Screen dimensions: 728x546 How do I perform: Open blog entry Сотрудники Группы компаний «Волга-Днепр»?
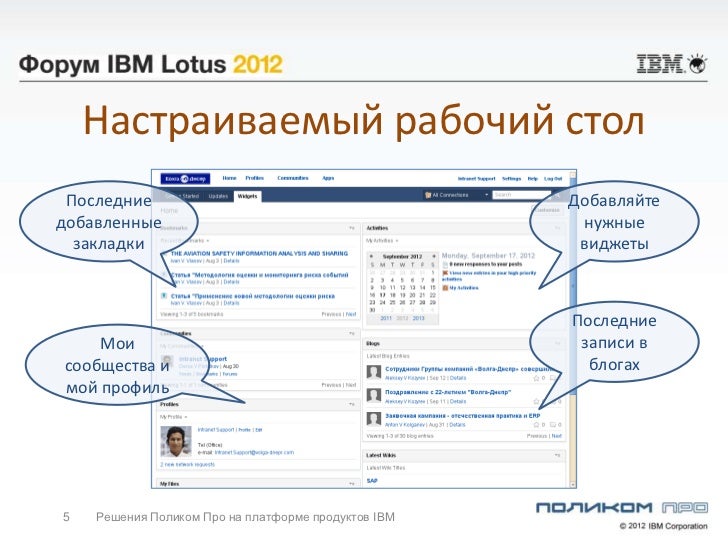pyautogui.click(x=469, y=369)
